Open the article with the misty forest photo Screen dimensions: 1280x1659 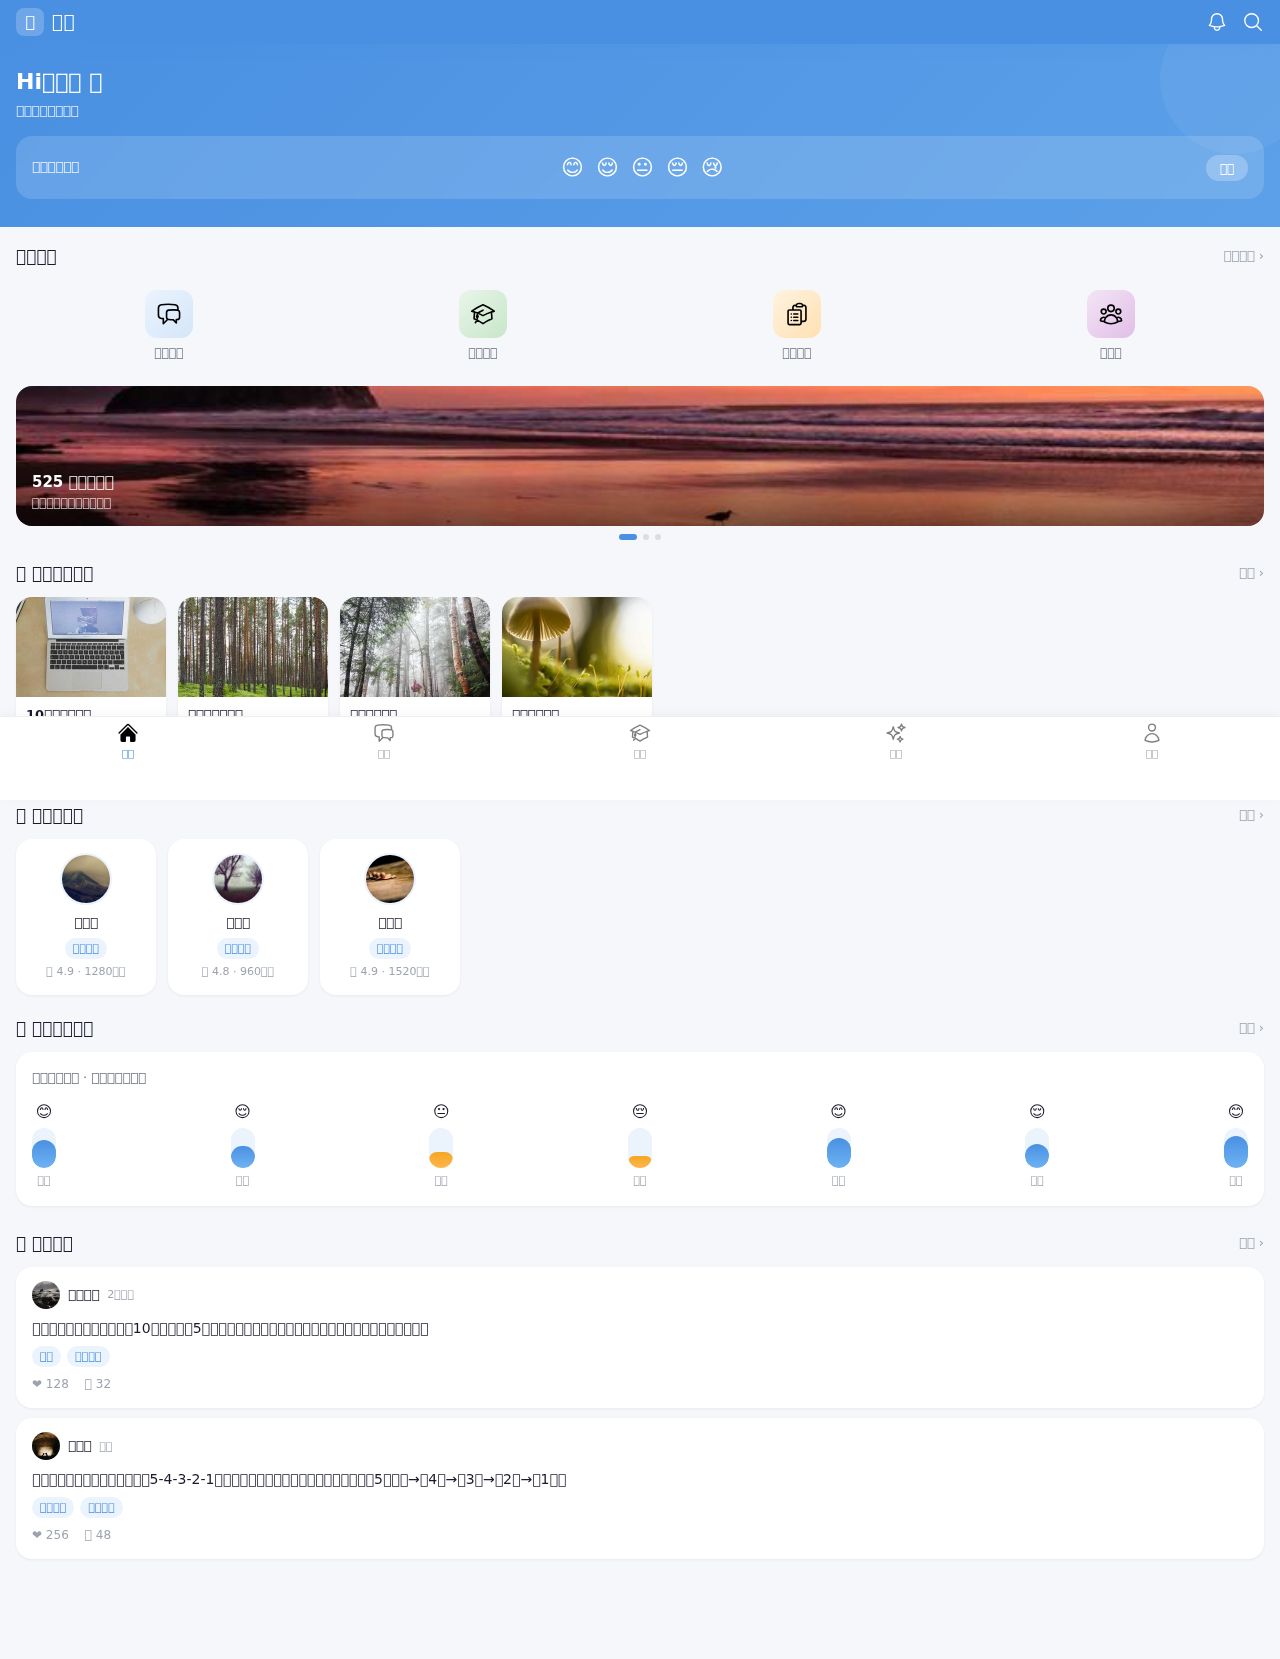415,656
